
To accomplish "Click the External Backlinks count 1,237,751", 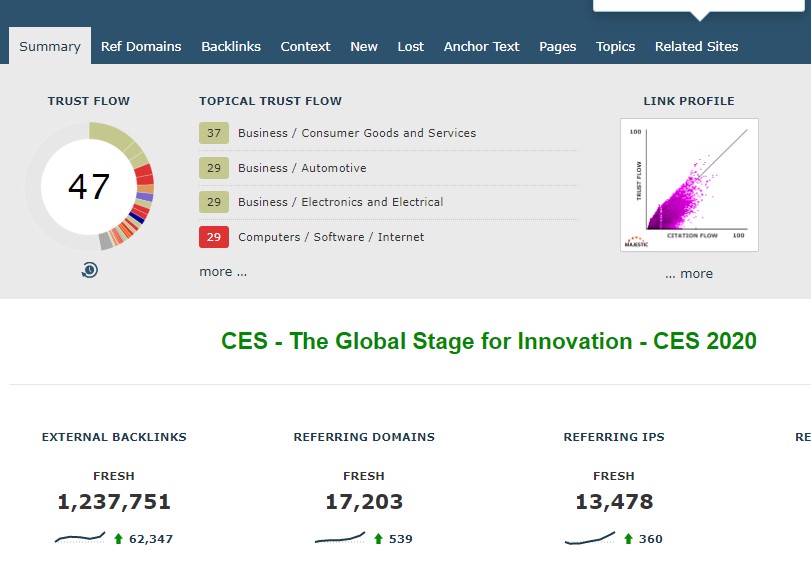I will [x=114, y=502].
